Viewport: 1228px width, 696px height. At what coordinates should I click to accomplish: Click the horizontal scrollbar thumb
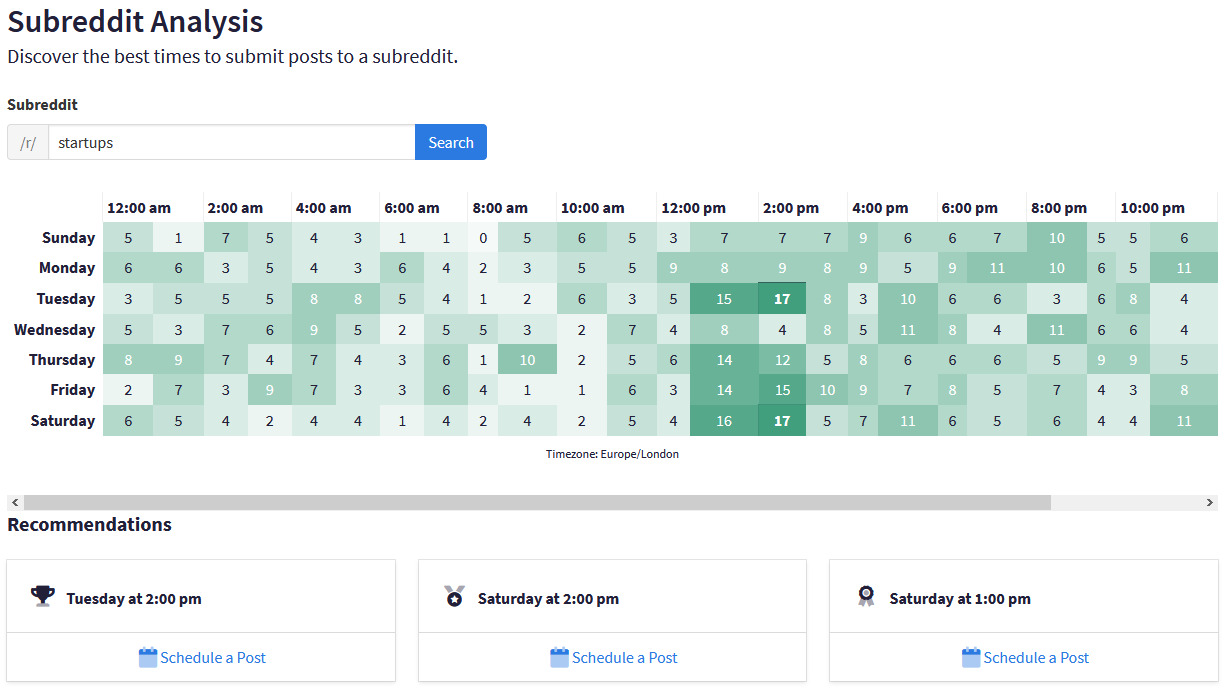click(x=537, y=502)
